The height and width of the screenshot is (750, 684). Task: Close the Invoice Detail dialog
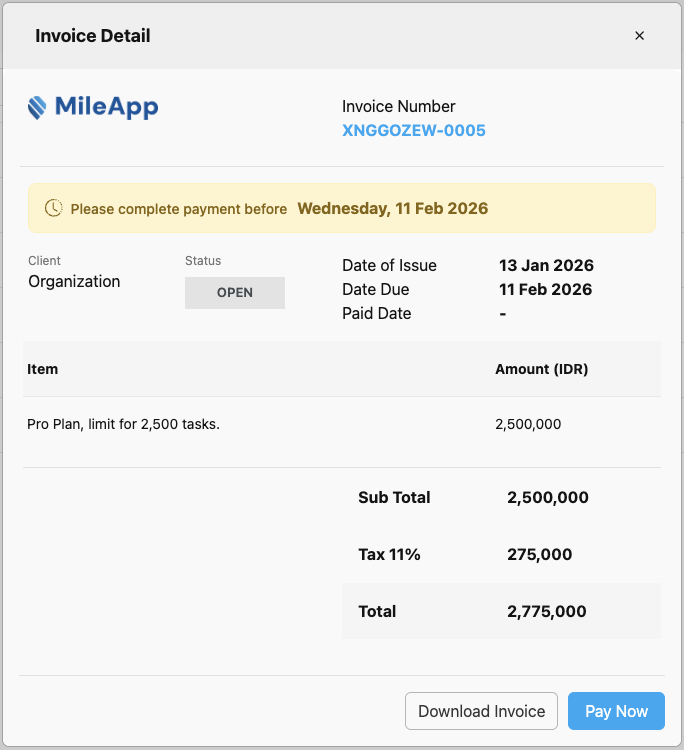[639, 36]
